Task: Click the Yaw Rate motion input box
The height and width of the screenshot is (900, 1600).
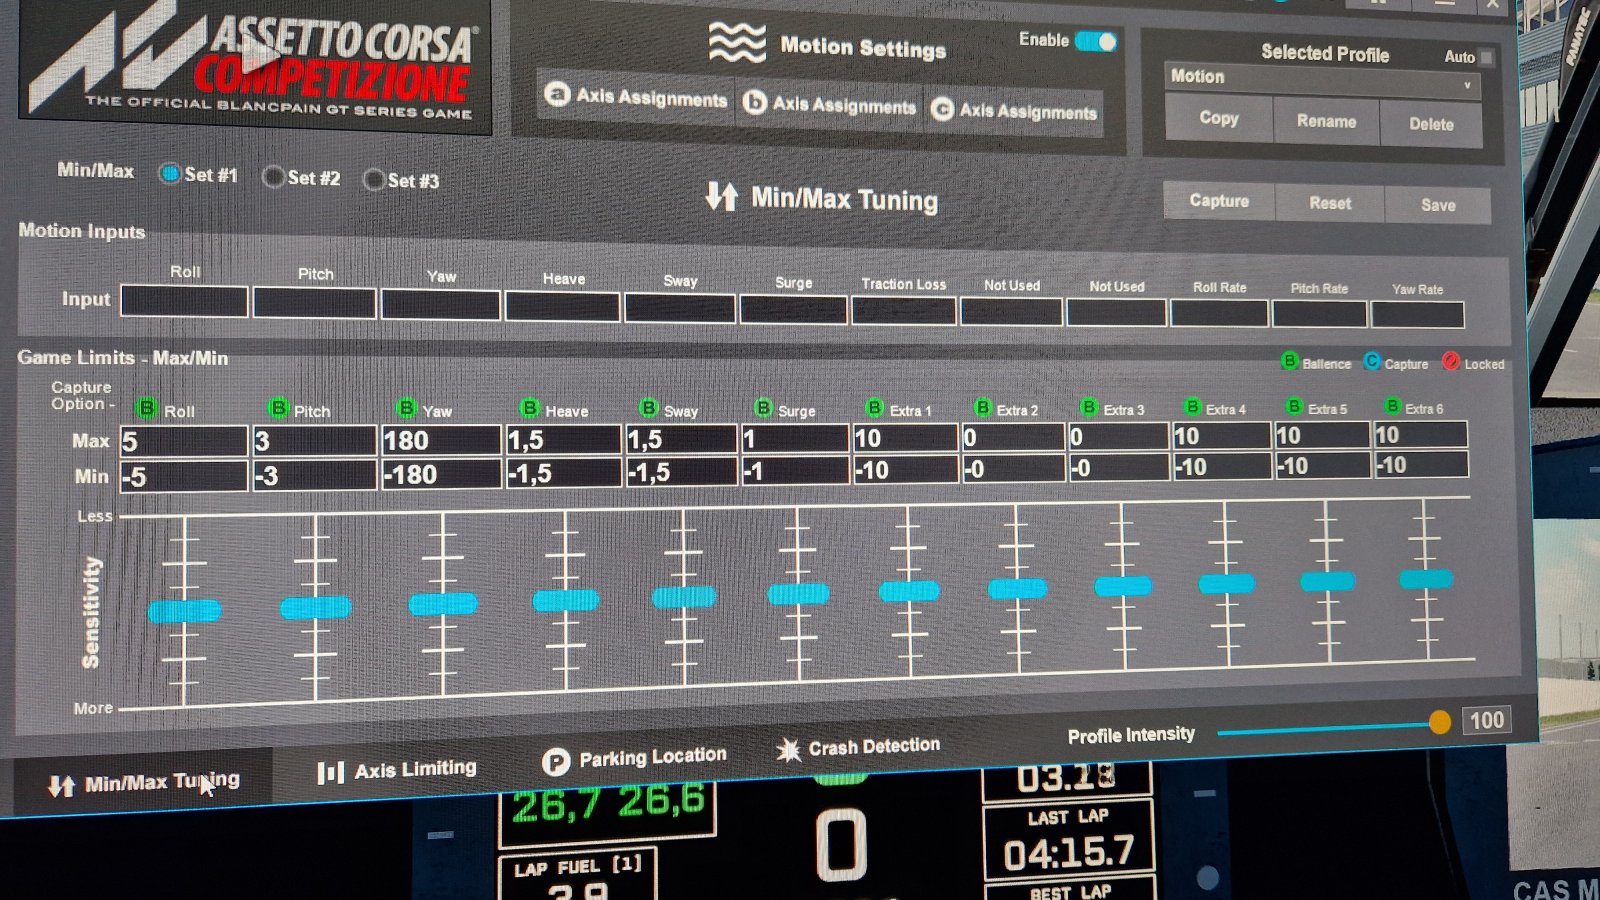Action: tap(1418, 314)
